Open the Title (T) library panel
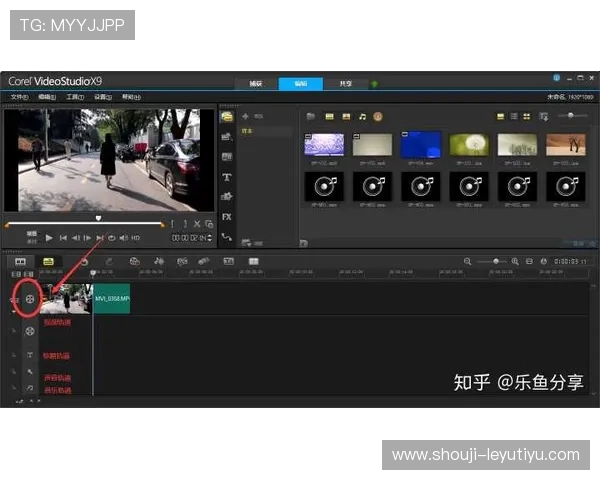The image size is (600, 480). pyautogui.click(x=227, y=176)
